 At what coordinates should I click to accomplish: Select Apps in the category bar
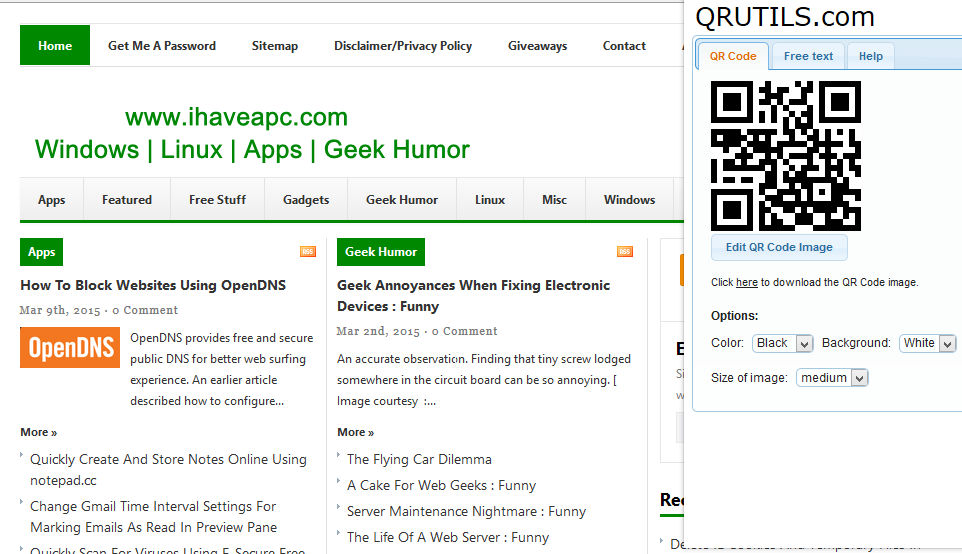(52, 199)
